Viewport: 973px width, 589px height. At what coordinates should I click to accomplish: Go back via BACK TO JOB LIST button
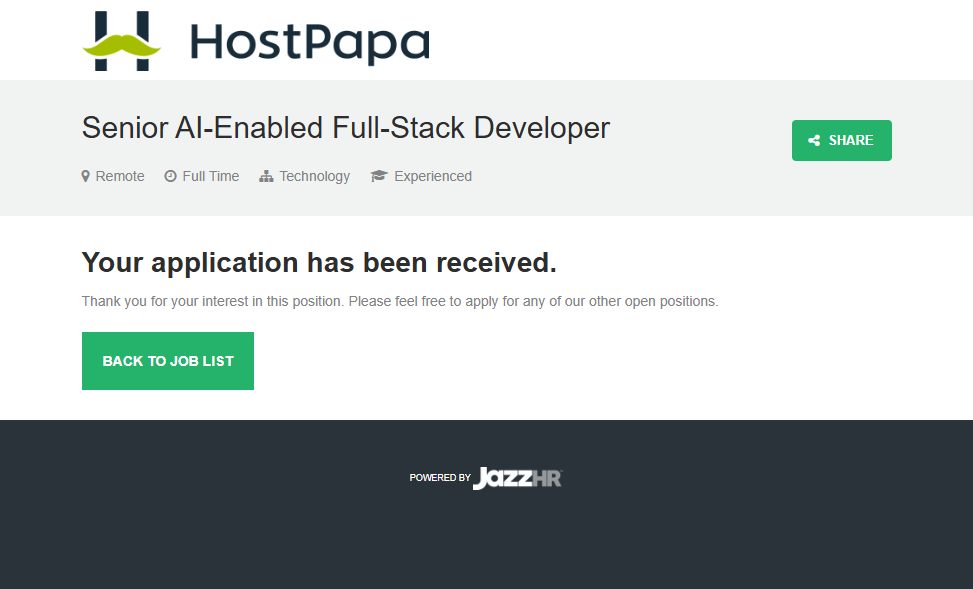[x=168, y=361]
